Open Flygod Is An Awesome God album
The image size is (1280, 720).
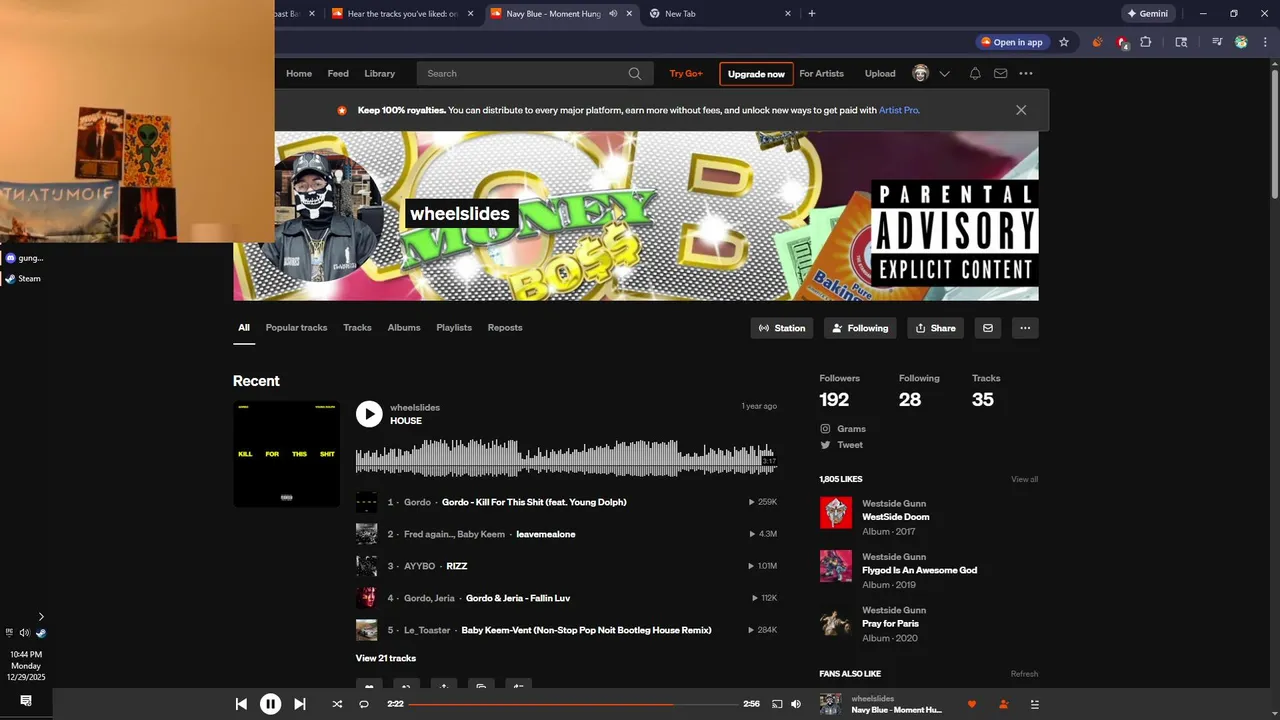tap(919, 570)
